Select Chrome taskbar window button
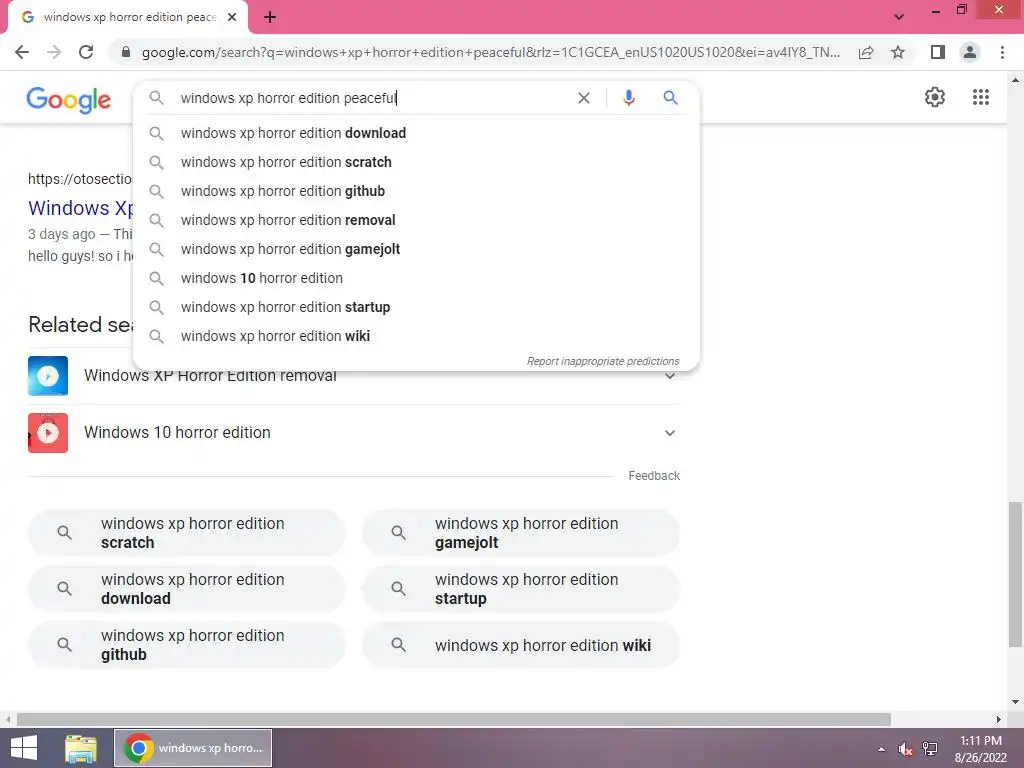 (193, 748)
